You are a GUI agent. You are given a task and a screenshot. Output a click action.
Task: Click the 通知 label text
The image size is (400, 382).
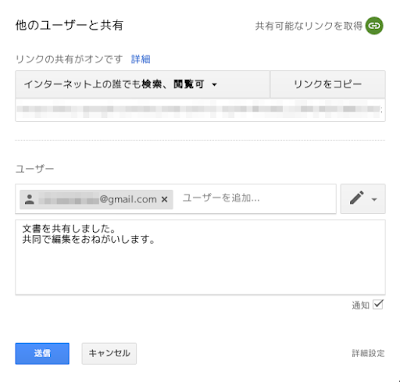[x=360, y=305]
